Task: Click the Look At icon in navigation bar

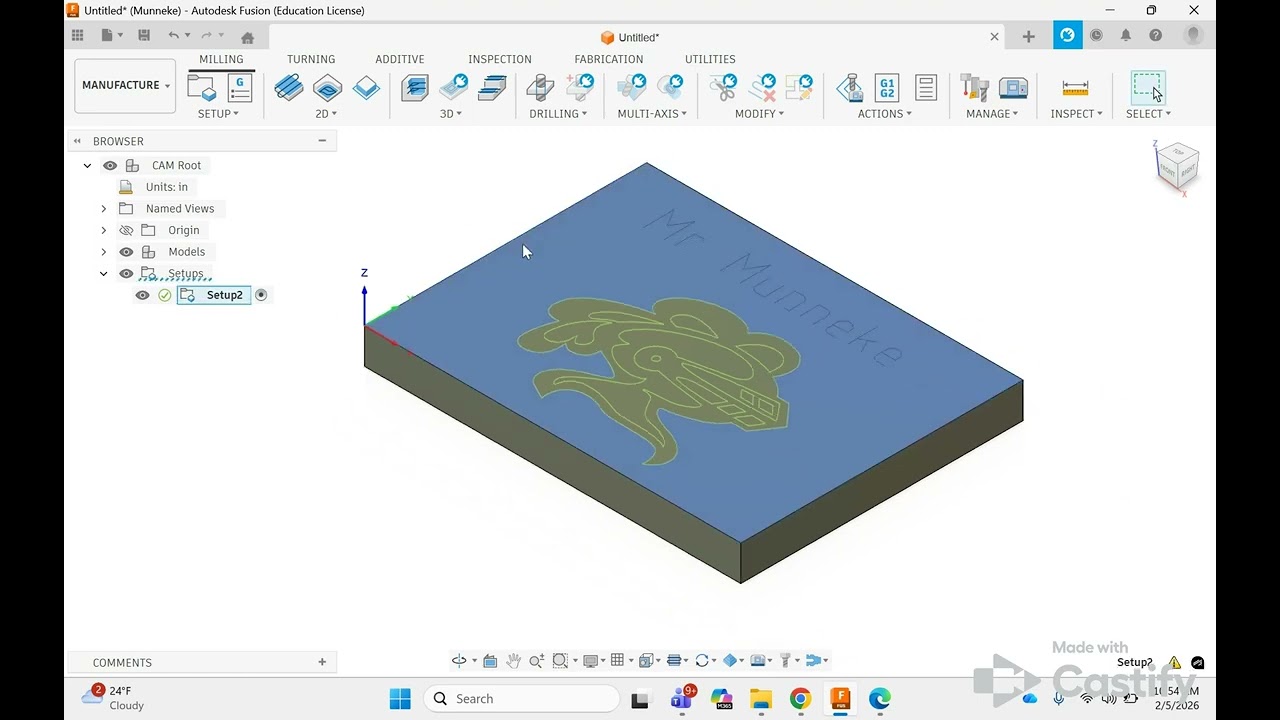Action: click(490, 660)
